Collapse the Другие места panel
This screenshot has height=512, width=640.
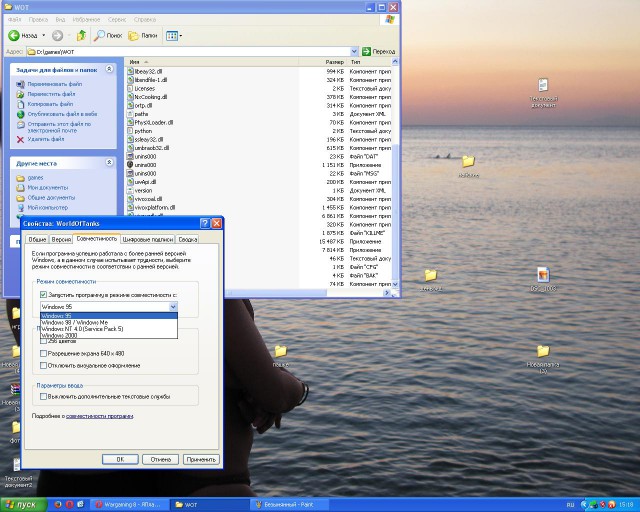tap(109, 163)
